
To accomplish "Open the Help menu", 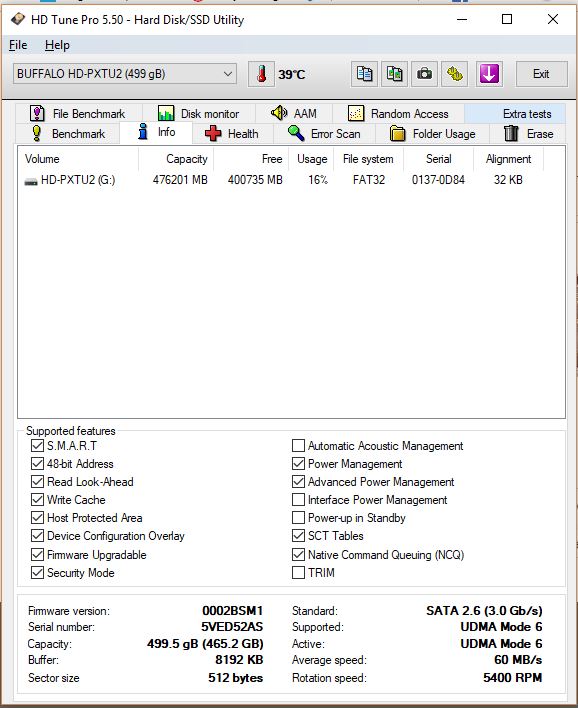I will [57, 45].
